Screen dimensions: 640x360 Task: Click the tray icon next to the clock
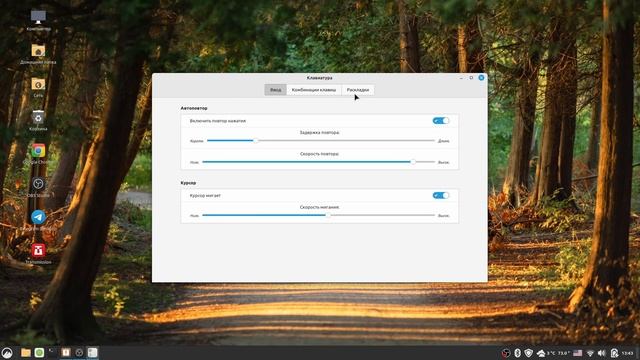coord(614,353)
